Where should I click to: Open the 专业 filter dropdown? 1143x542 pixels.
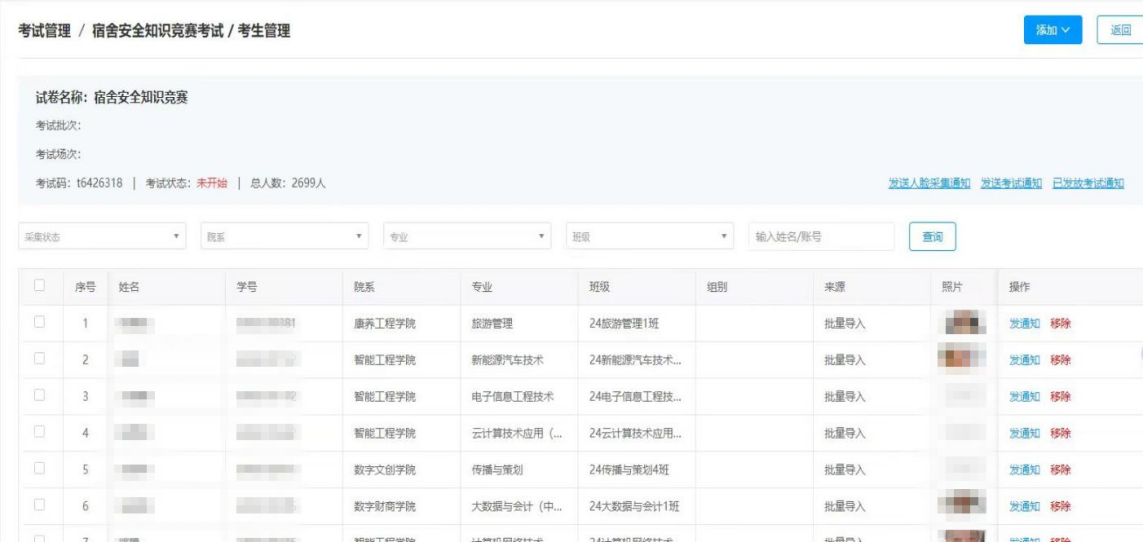coord(467,237)
